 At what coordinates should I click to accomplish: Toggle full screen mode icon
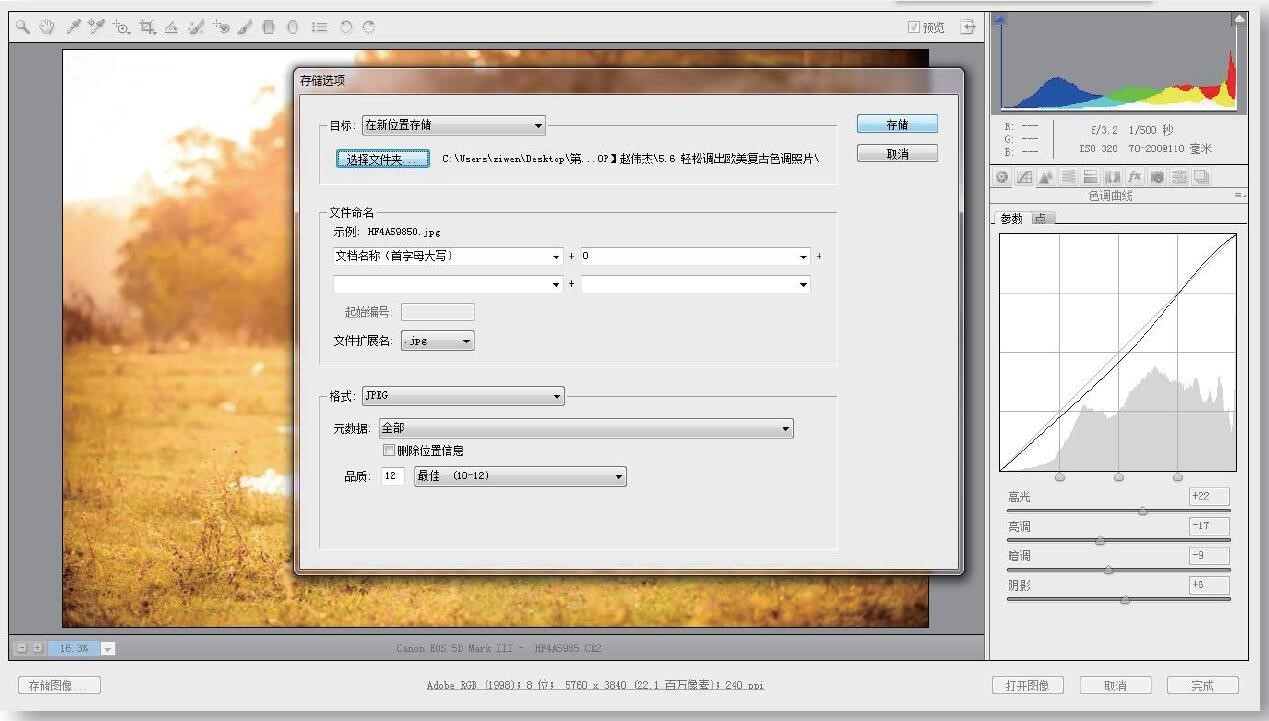[967, 27]
